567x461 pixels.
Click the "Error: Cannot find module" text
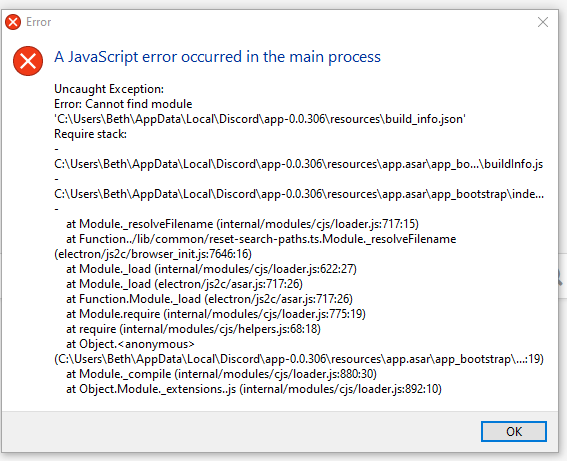tap(123, 104)
